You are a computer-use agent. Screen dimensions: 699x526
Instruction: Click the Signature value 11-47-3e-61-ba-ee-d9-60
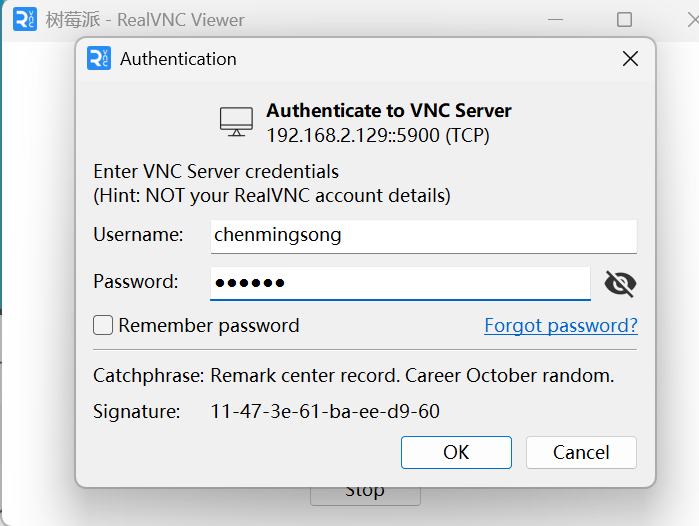(325, 411)
